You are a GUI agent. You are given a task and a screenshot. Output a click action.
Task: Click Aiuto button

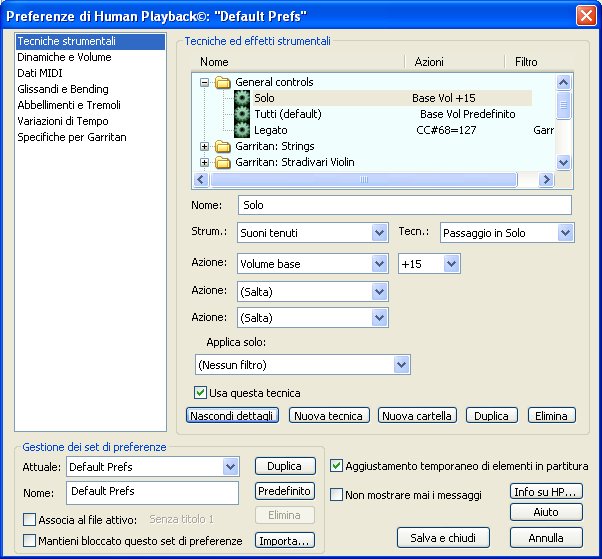click(x=546, y=512)
